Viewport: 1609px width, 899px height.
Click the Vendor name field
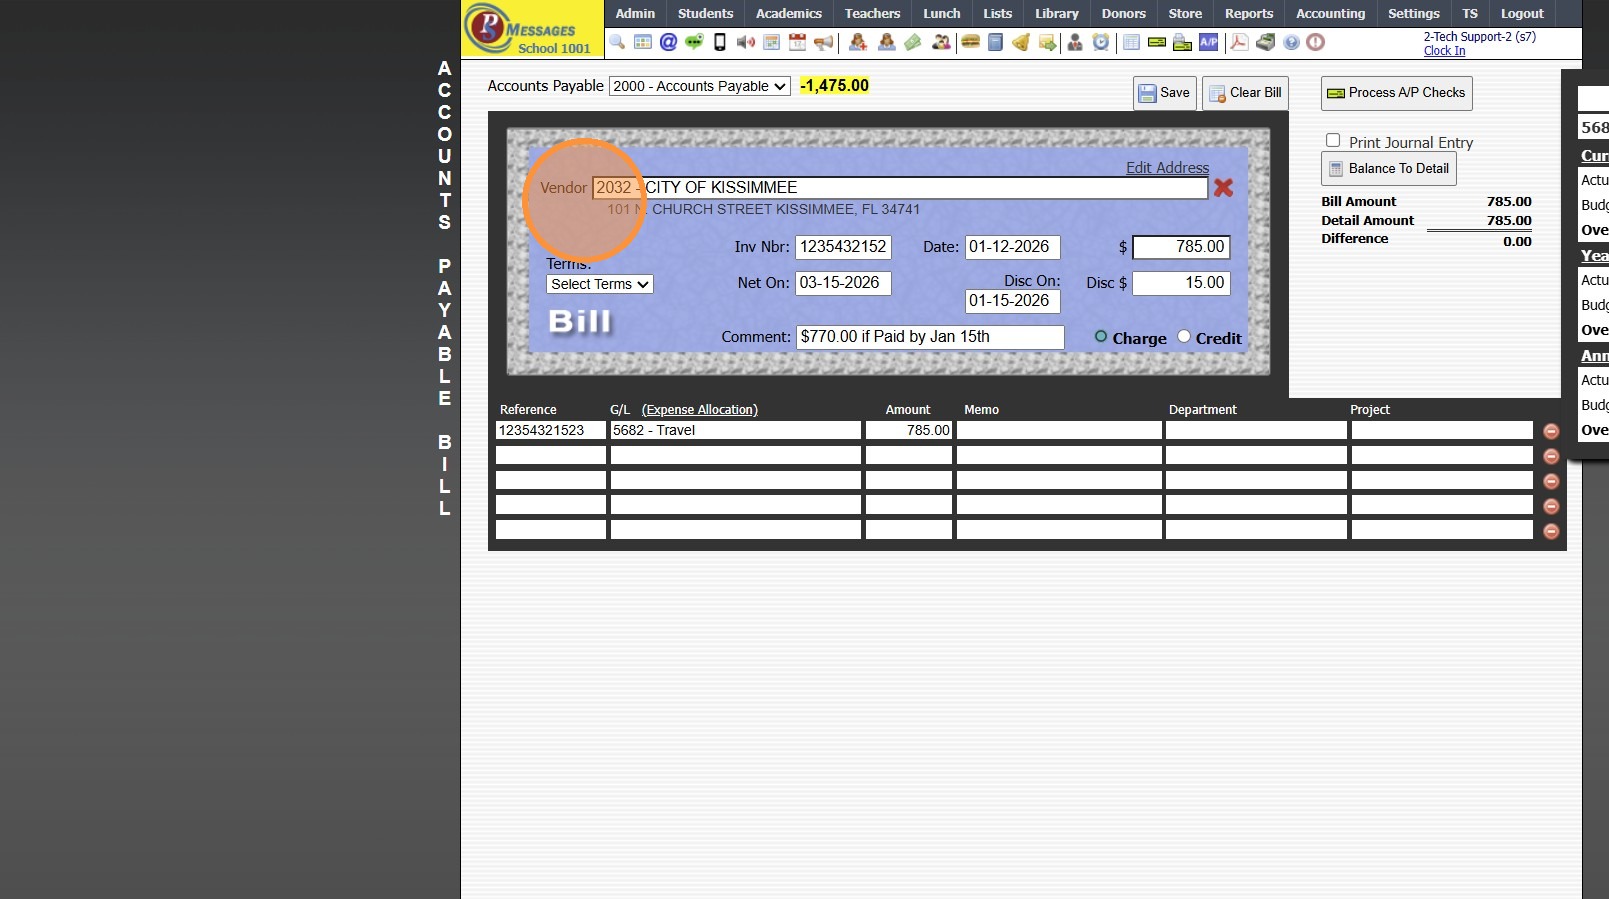coord(900,188)
